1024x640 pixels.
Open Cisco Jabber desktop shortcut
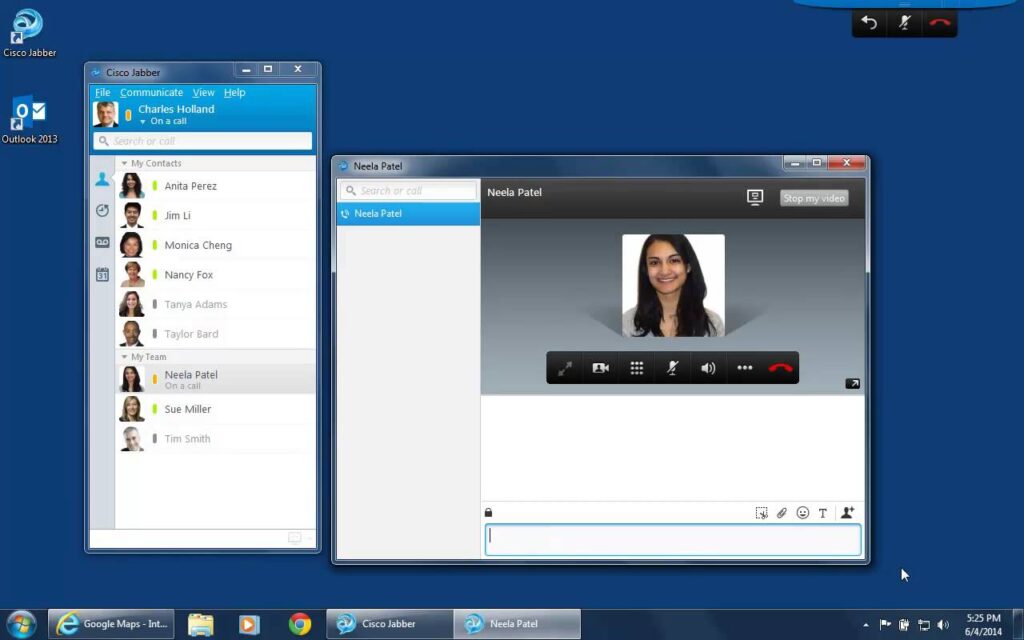point(29,33)
